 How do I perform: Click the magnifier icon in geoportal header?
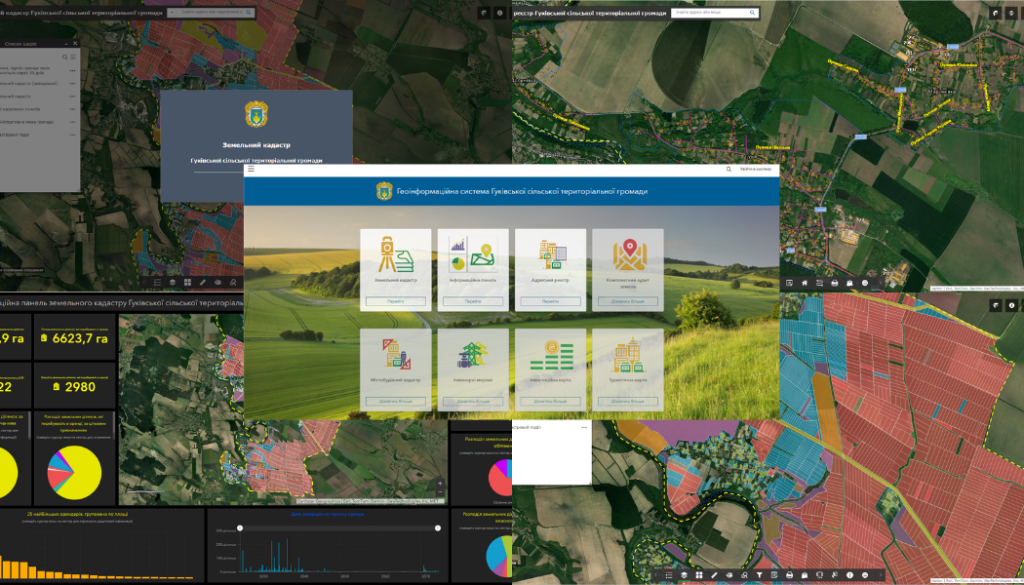(728, 171)
